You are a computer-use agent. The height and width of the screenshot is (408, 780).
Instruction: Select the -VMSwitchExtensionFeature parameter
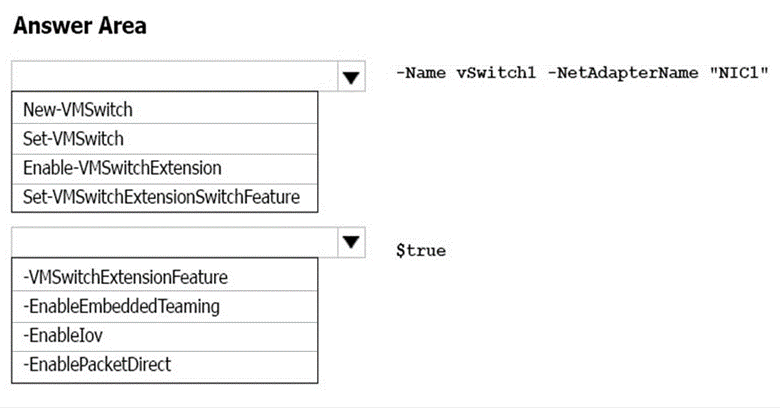click(125, 276)
